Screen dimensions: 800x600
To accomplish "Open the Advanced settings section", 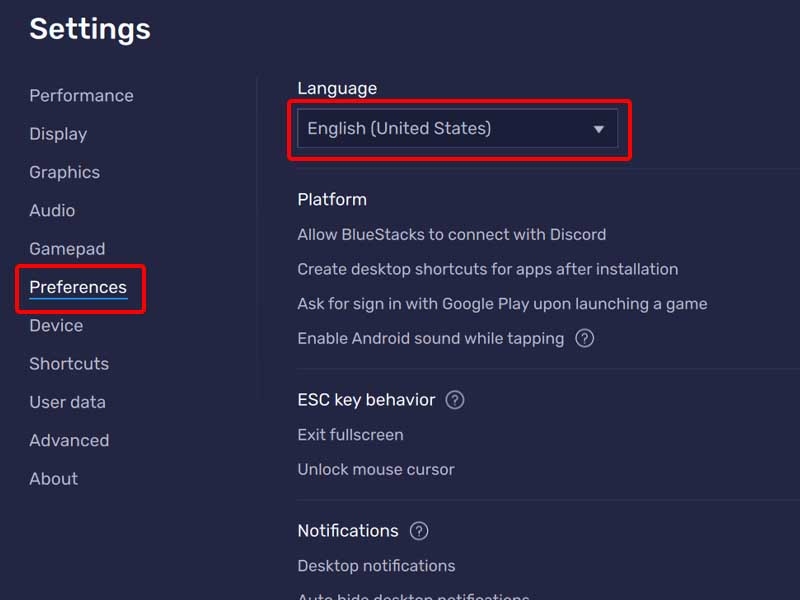I will [68, 440].
